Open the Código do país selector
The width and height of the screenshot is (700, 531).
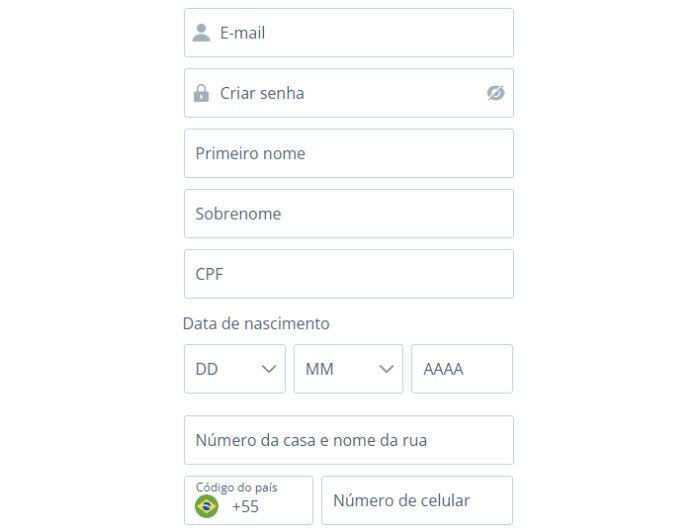tap(249, 500)
